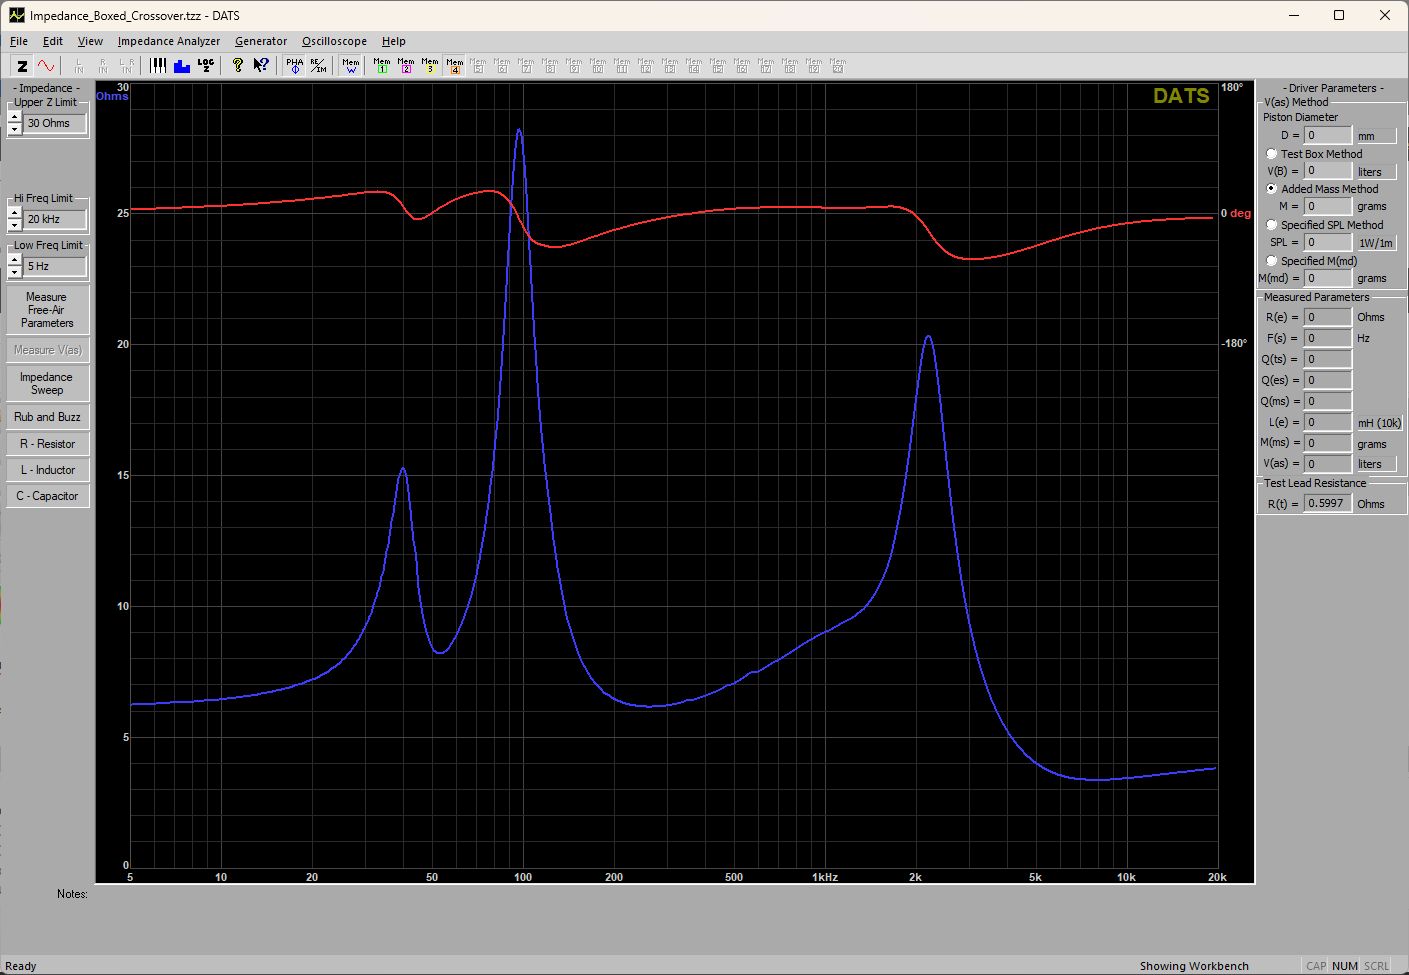Raise the Low Freq Limit with up arrow
Image resolution: width=1409 pixels, height=975 pixels.
[14, 260]
